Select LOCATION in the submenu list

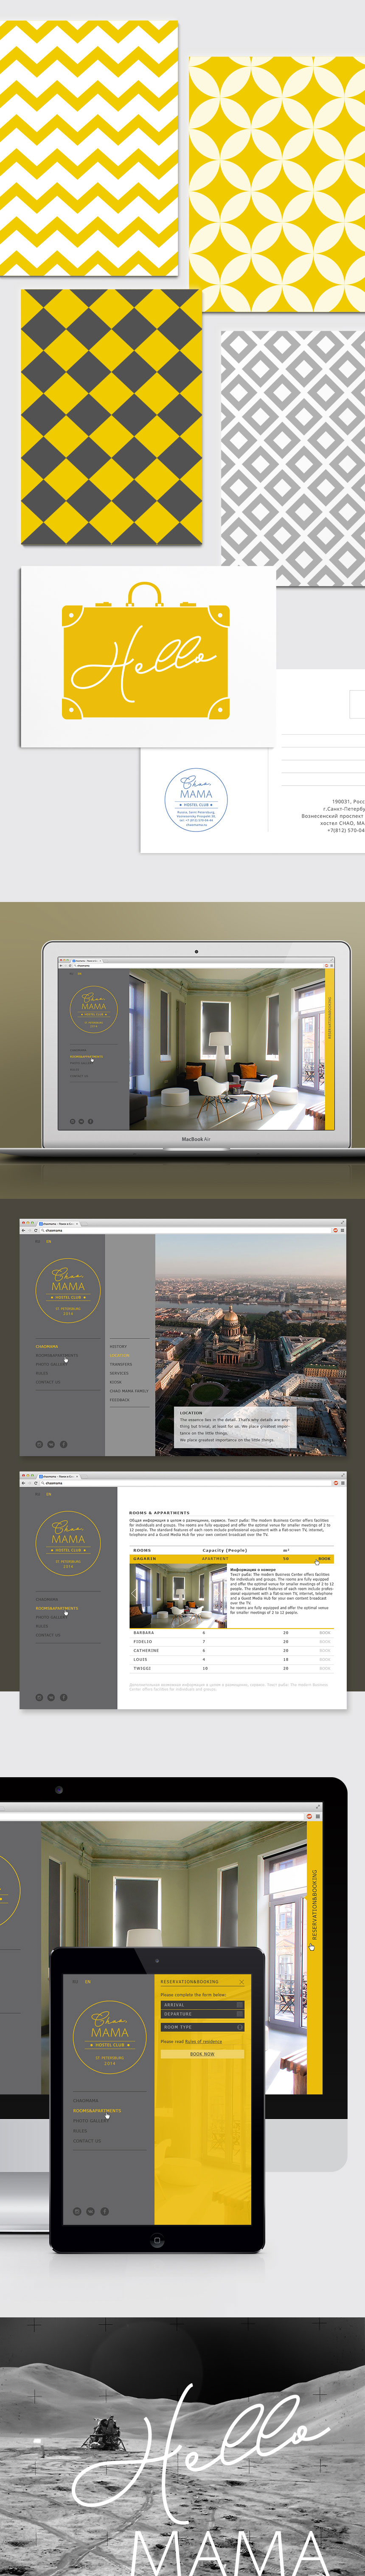[x=120, y=1355]
